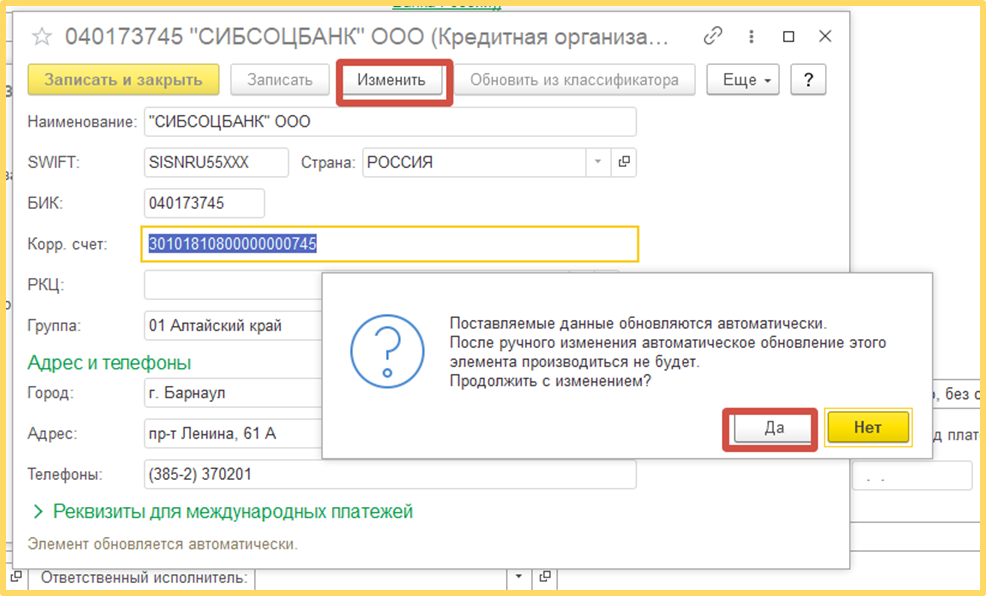Copy link to this bank record
986x596 pixels.
pos(712,36)
